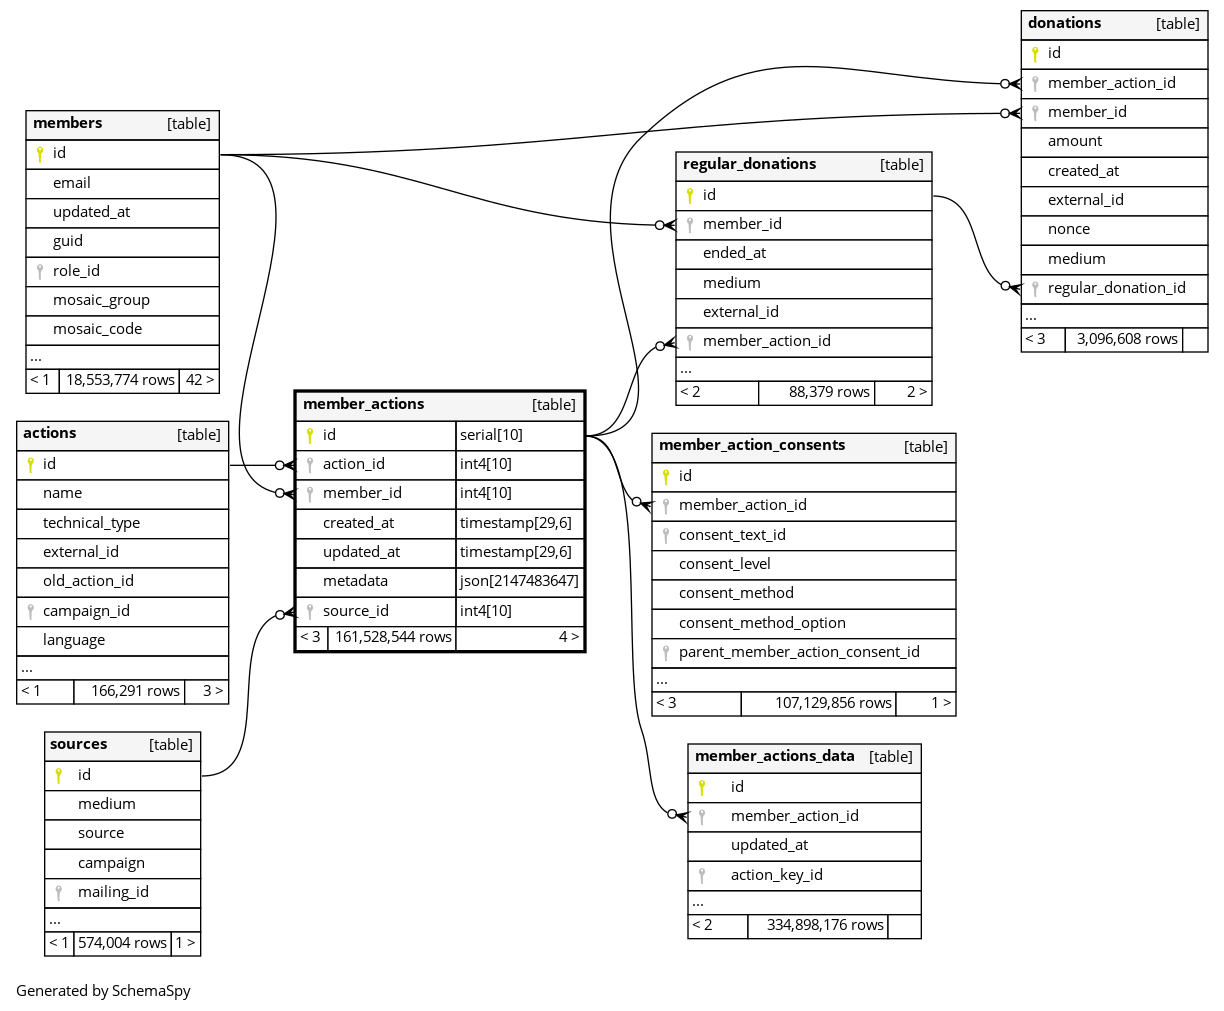Viewport: 1224px width, 1011px height.
Task: Click the 'Generated by SchemaSpy' footer text
Action: tap(103, 991)
